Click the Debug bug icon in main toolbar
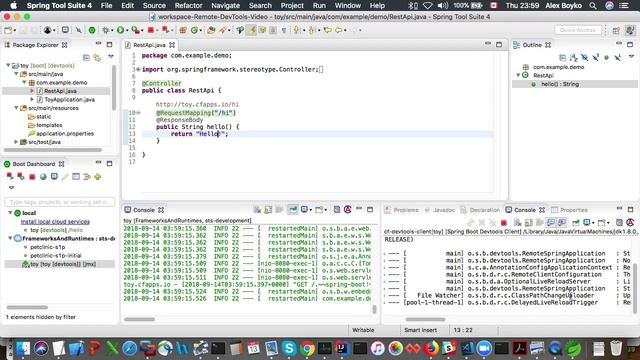The width and height of the screenshot is (640, 360). [x=106, y=30]
